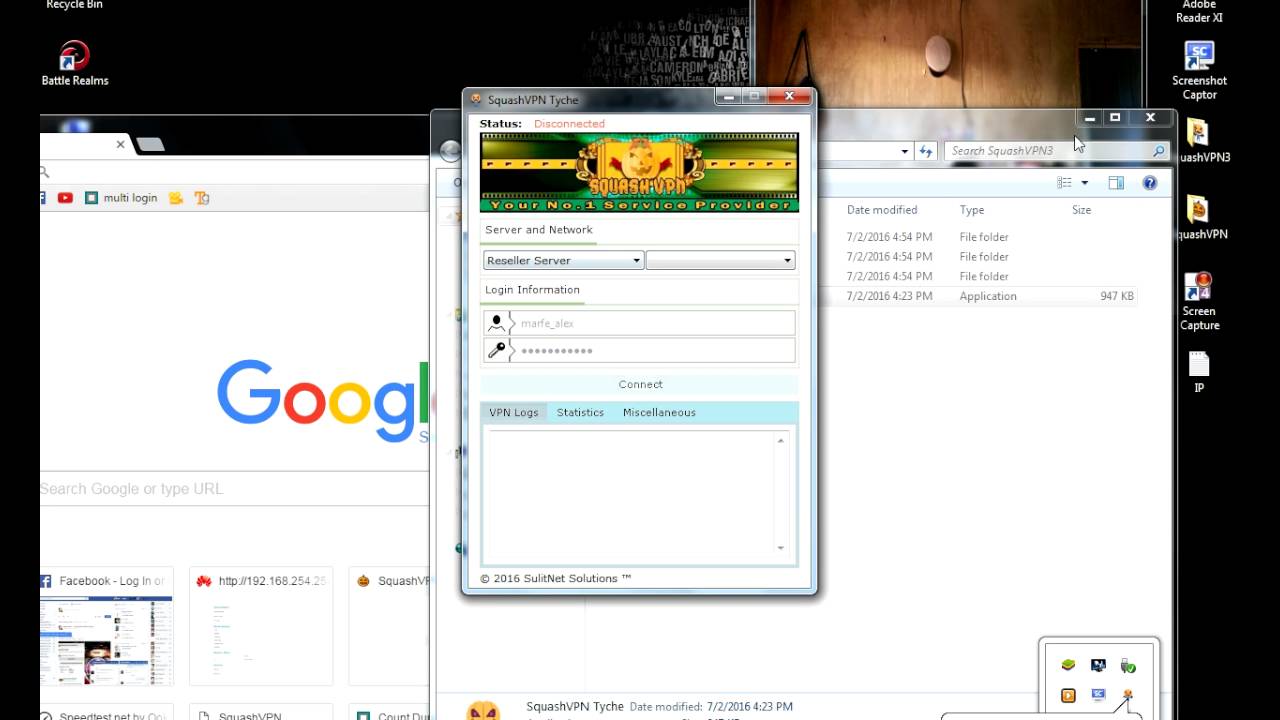Image resolution: width=1280 pixels, height=720 pixels.
Task: Toggle the Explorer preview pane button
Action: pos(1116,183)
